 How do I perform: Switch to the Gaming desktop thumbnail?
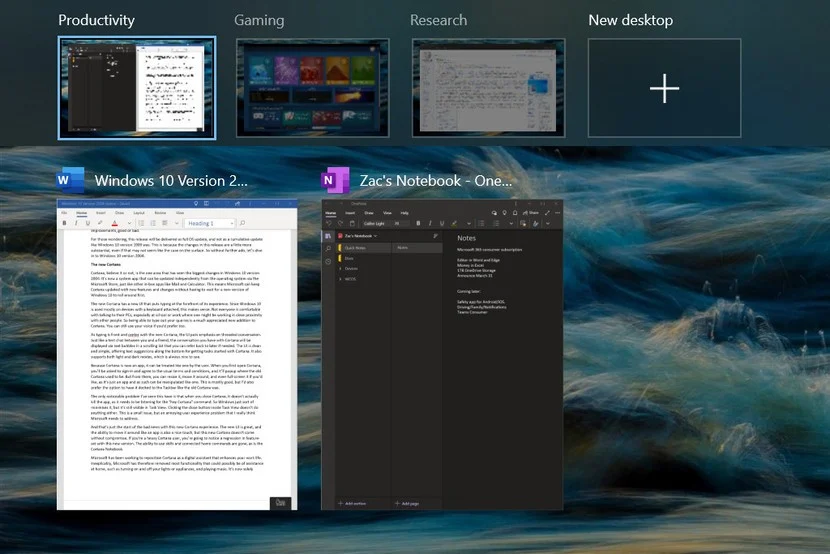coord(312,88)
